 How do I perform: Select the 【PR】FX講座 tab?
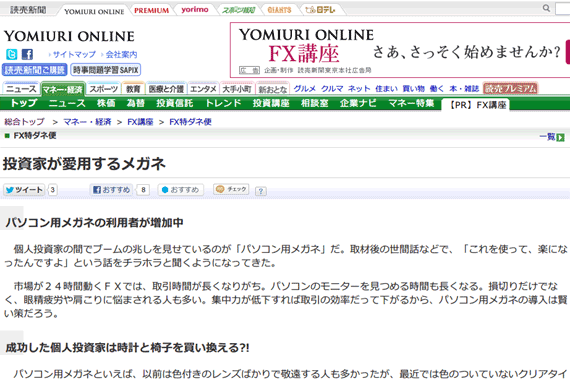pos(476,105)
